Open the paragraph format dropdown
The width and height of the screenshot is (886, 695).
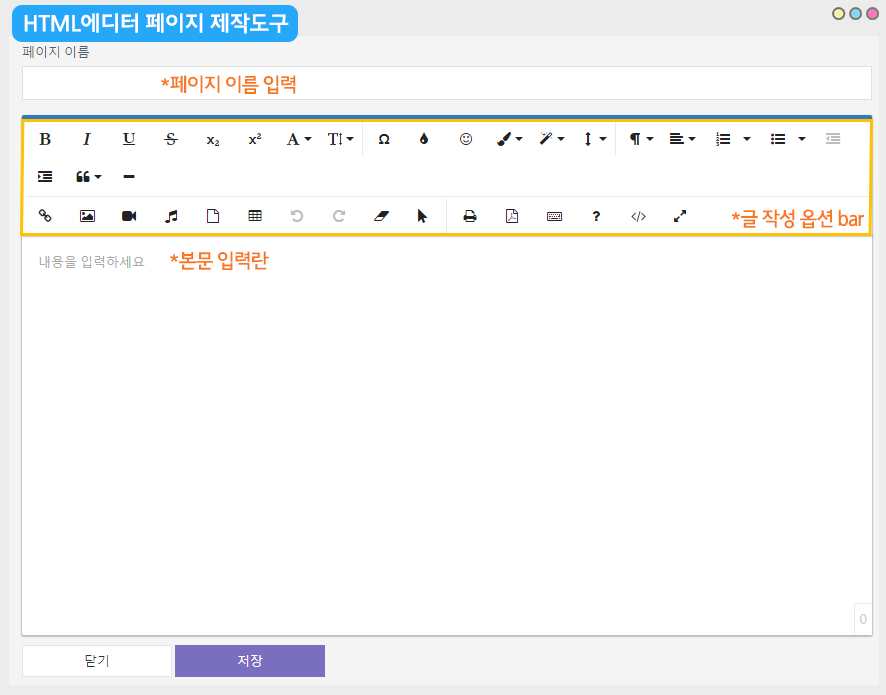pos(641,139)
